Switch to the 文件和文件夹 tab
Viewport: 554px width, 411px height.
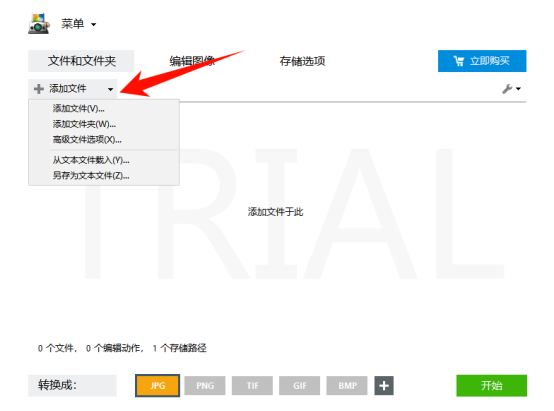(x=81, y=61)
